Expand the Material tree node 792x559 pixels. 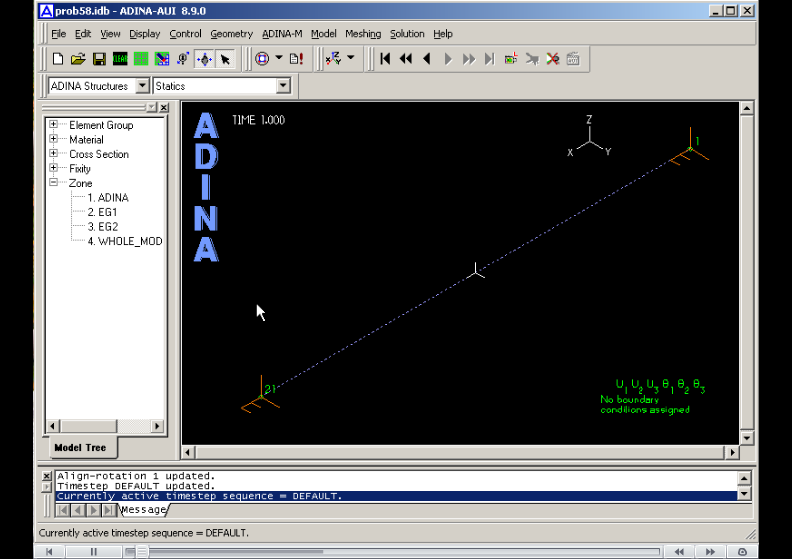coord(53,139)
